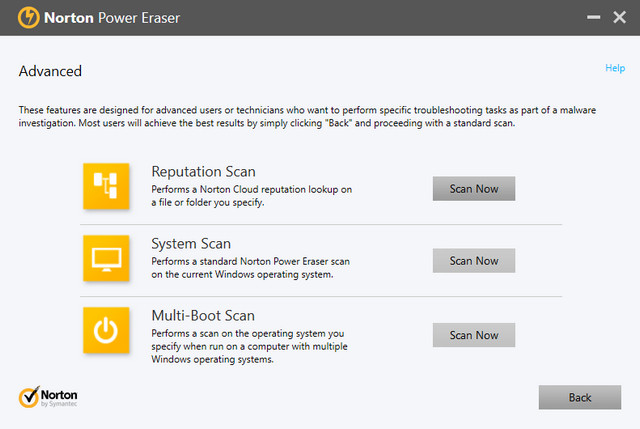Select the System Scan heading

tap(191, 244)
